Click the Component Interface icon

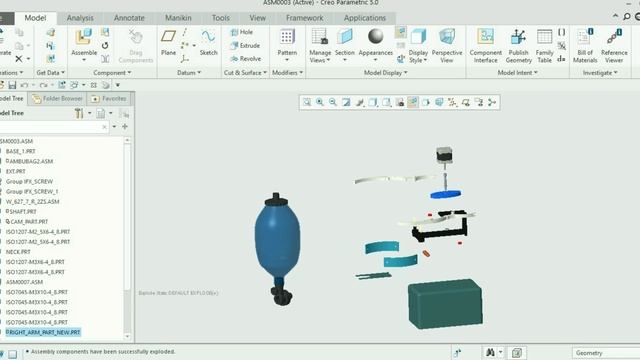[x=485, y=37]
